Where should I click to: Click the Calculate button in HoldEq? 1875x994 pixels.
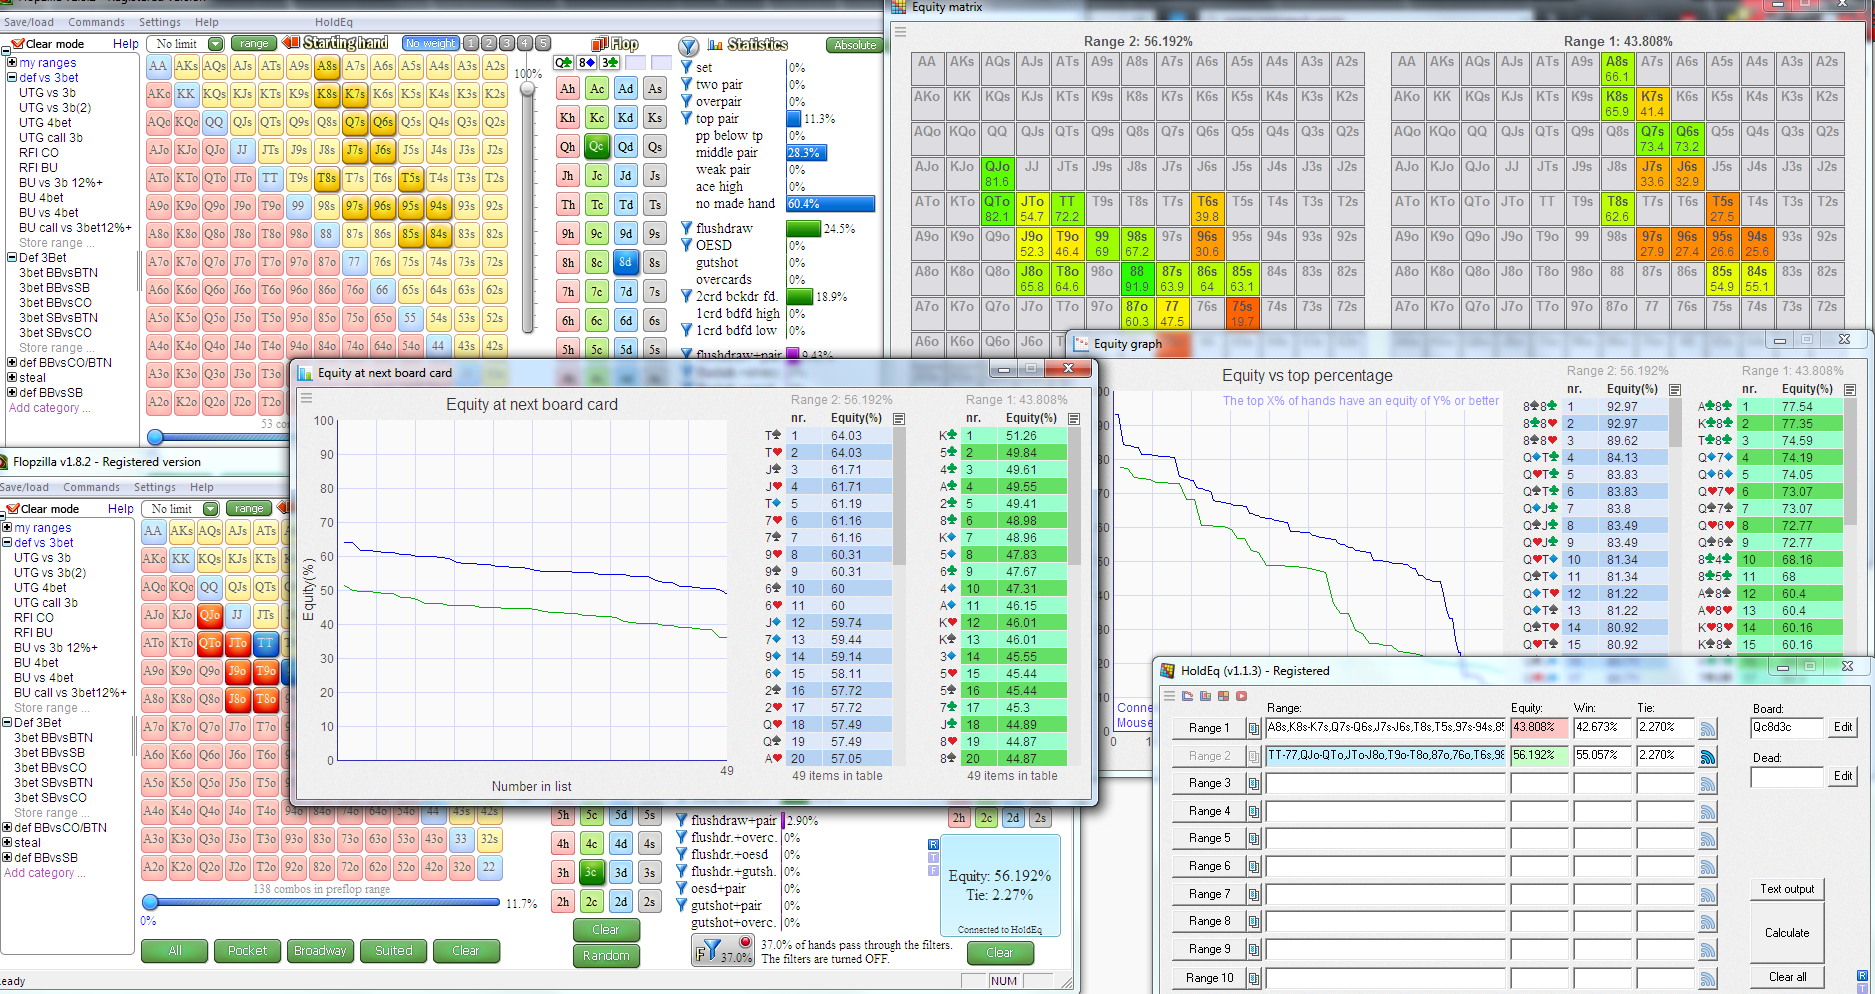(x=1786, y=933)
